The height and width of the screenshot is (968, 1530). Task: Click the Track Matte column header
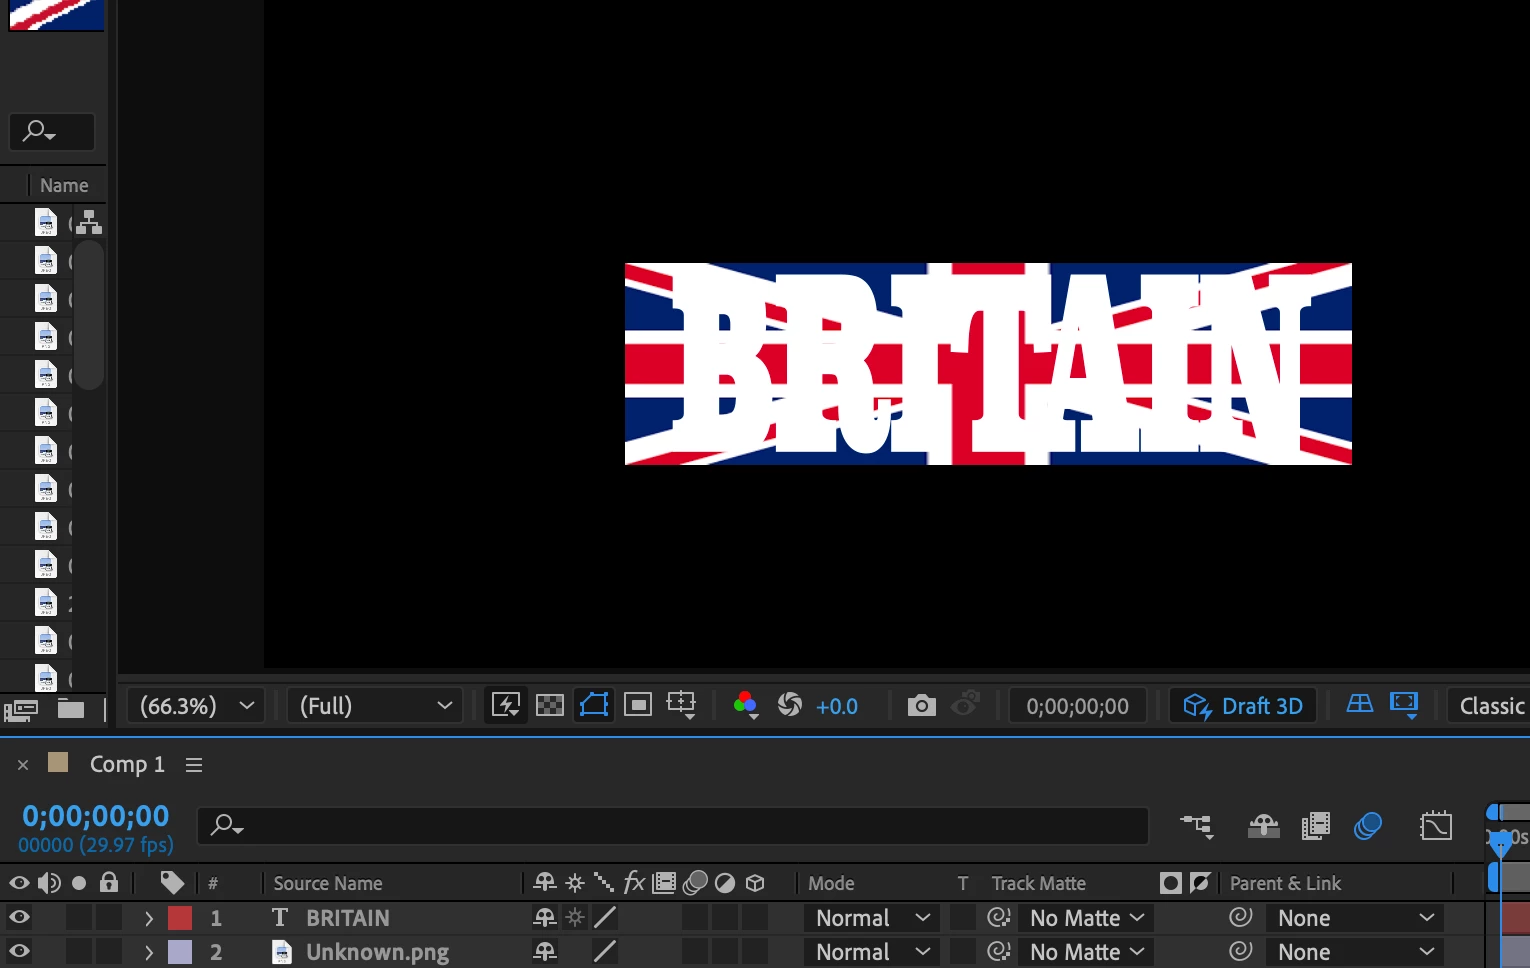pyautogui.click(x=1039, y=884)
